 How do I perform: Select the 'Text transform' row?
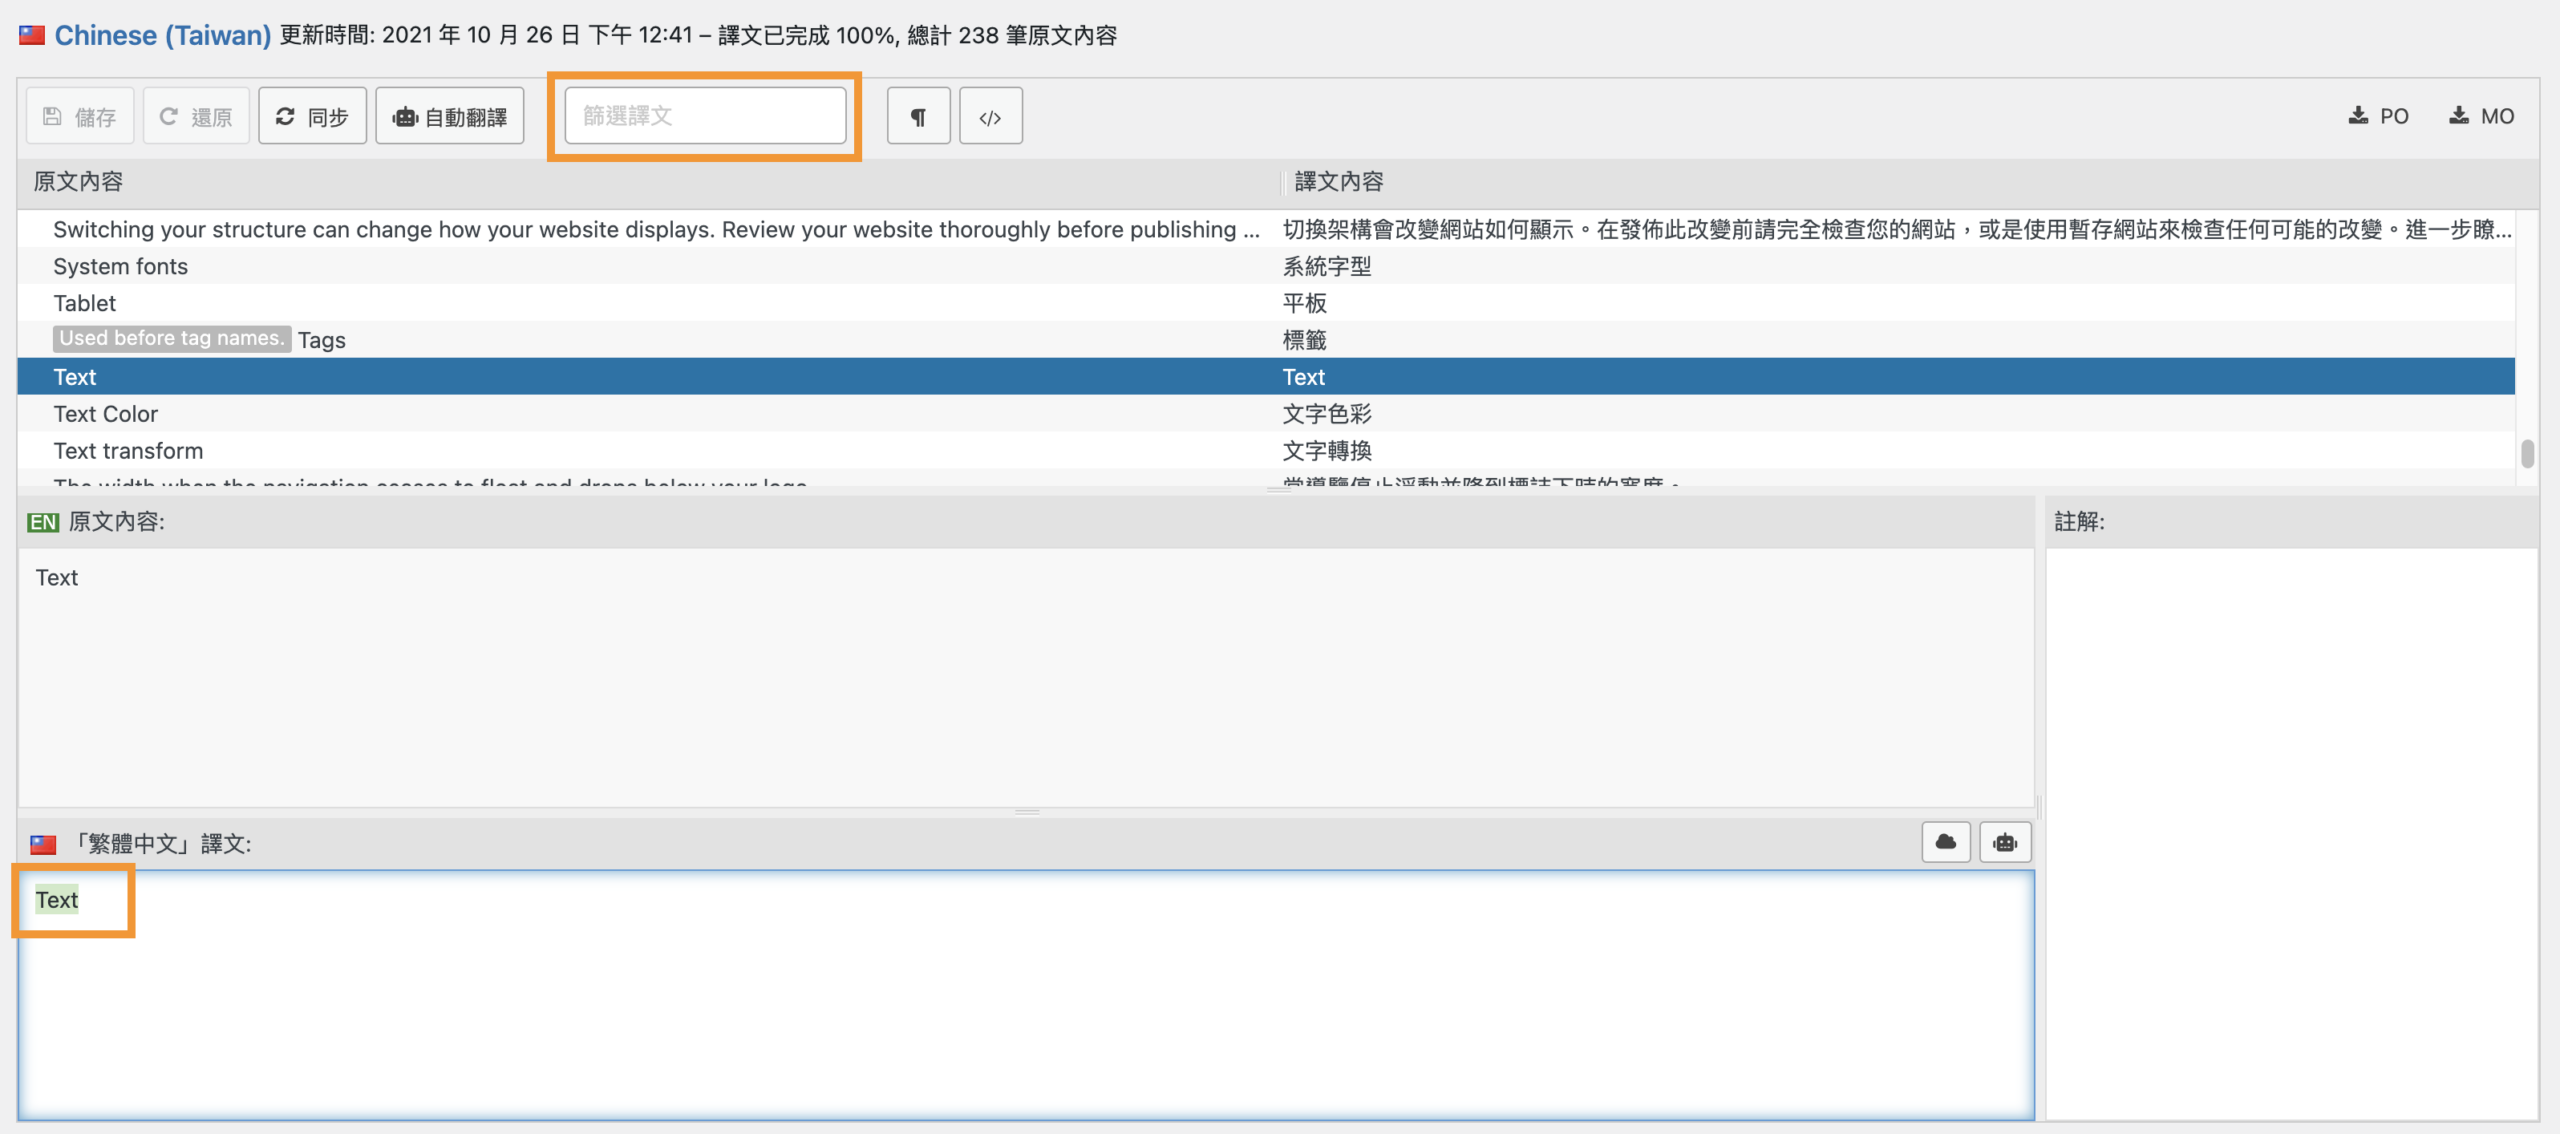click(128, 451)
